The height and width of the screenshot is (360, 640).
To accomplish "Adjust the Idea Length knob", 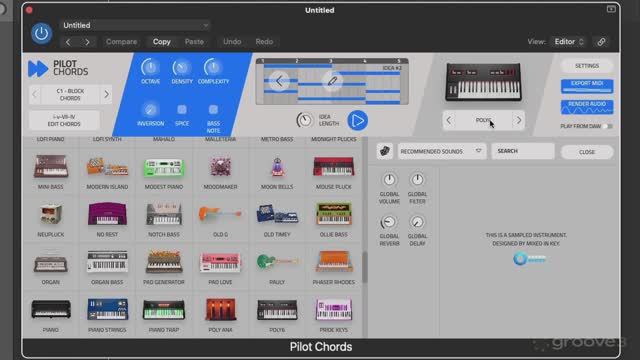I will tap(304, 120).
